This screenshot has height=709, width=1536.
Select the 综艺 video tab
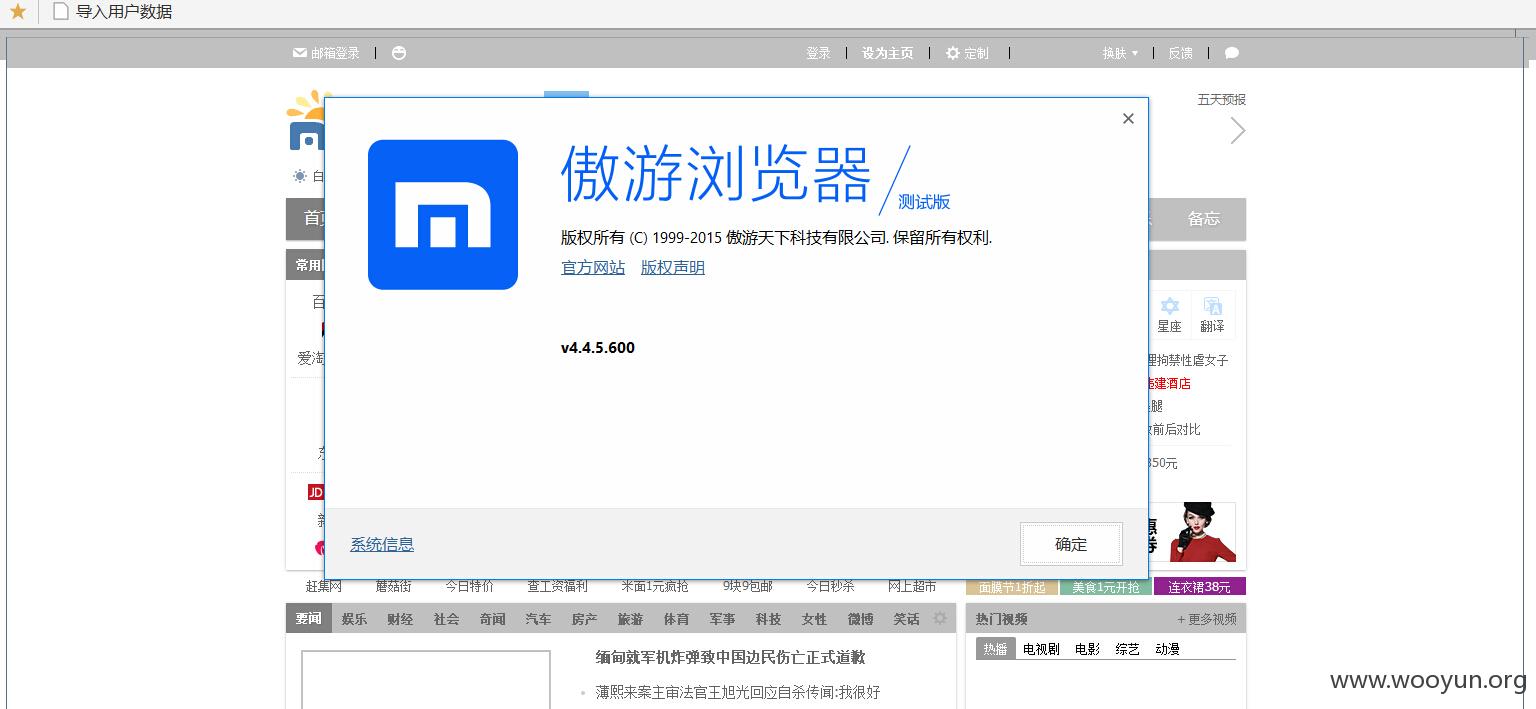point(1127,649)
